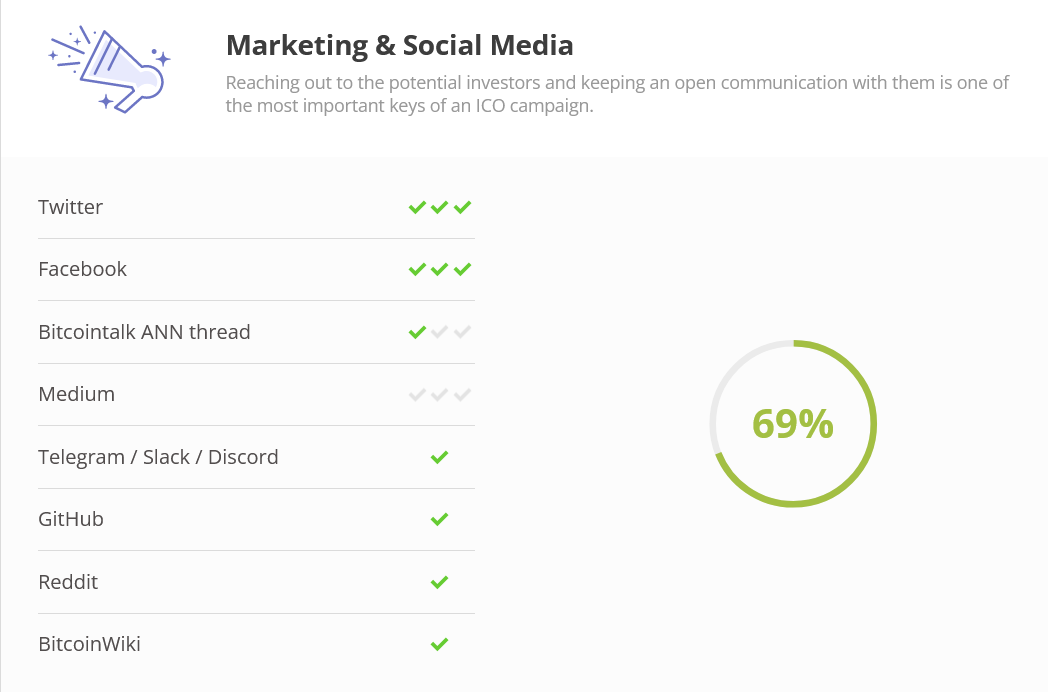The width and height of the screenshot is (1048, 692).
Task: Click the 69% circular progress indicator
Action: pos(793,424)
